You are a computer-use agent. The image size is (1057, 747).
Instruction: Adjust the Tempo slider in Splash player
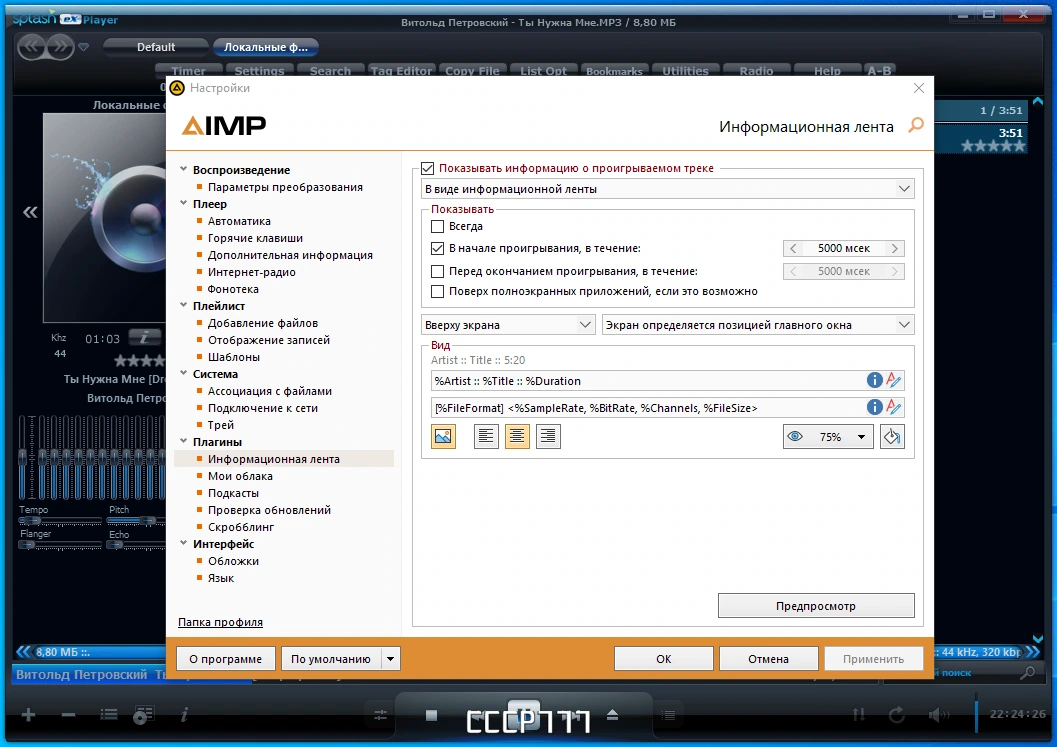[x=59, y=520]
